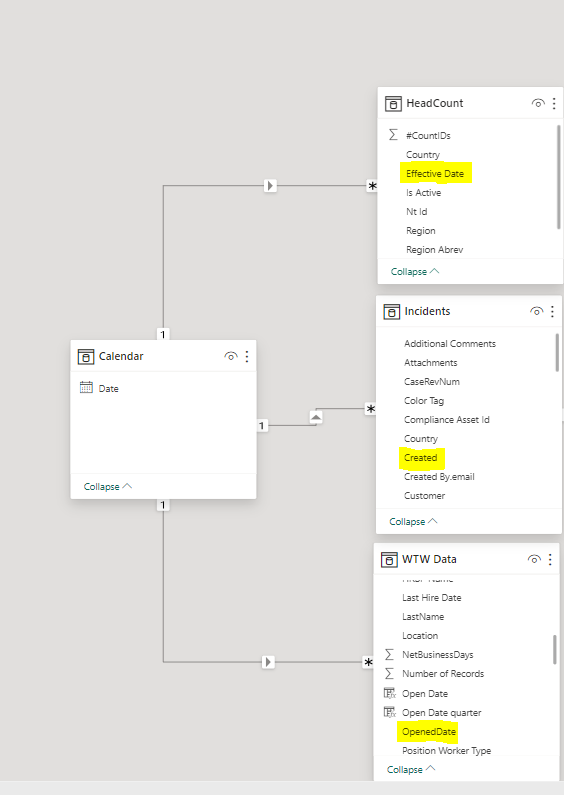Click the Calendar table title

(121, 356)
